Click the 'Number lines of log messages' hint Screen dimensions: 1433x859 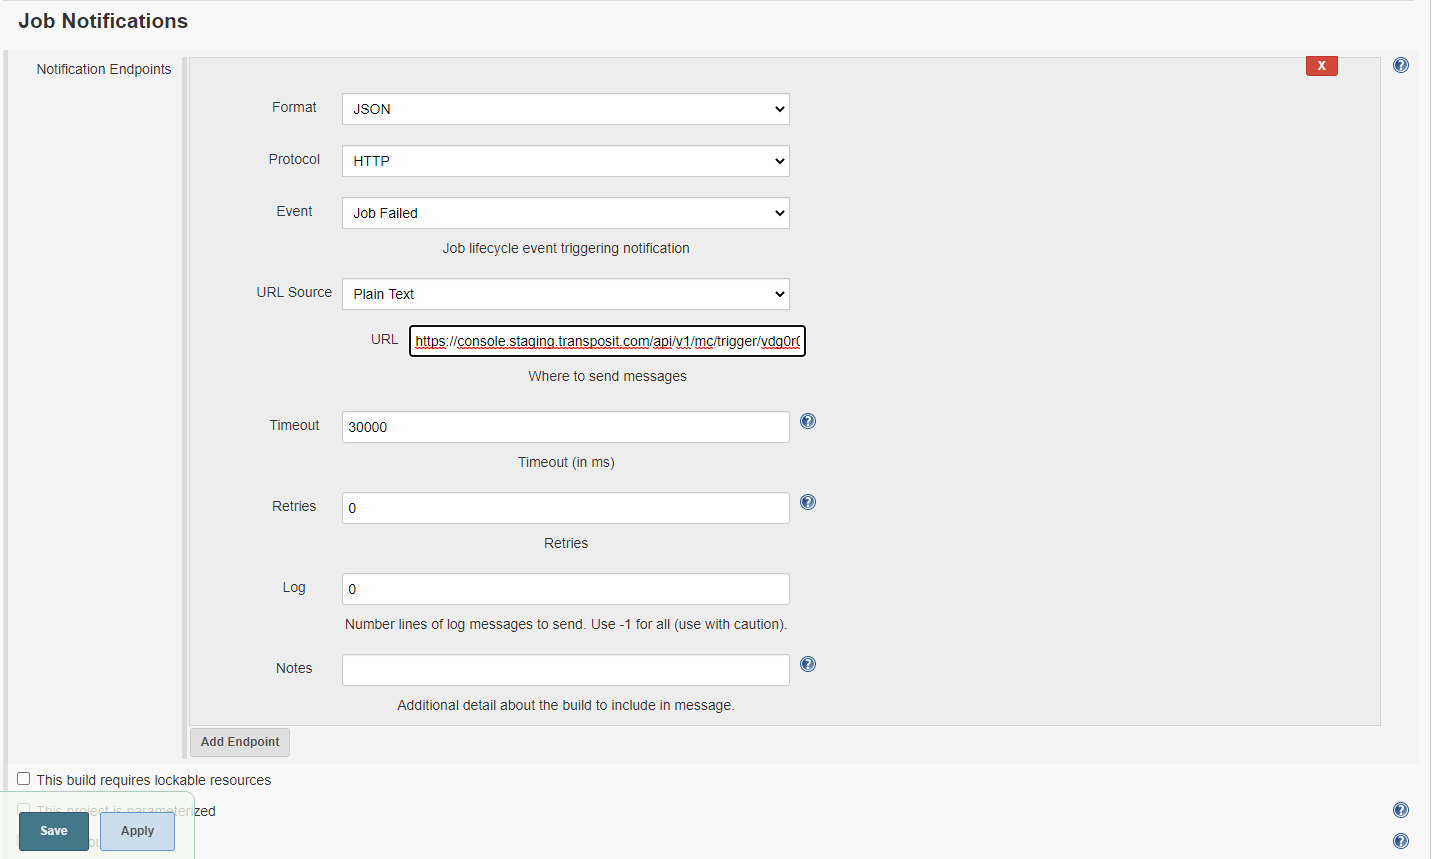click(566, 624)
